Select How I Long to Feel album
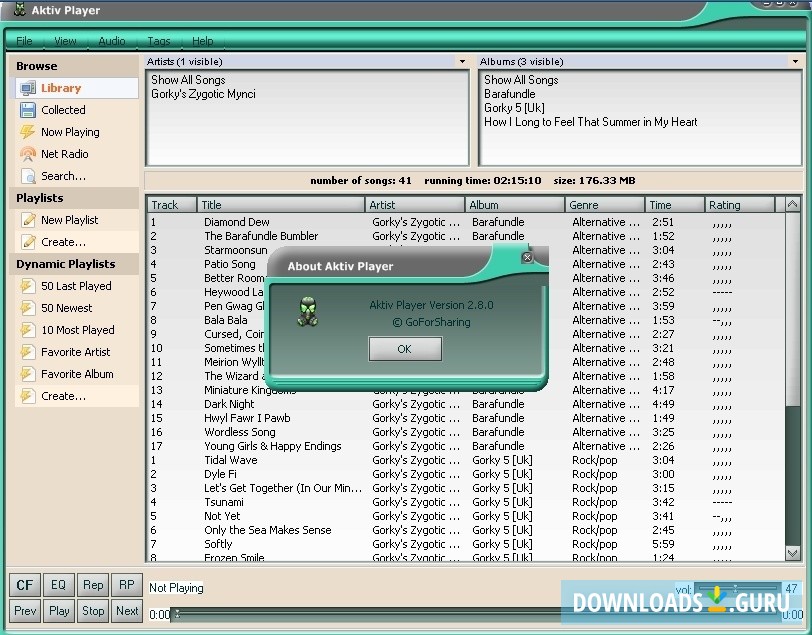Viewport: 812px width, 635px height. coord(590,122)
